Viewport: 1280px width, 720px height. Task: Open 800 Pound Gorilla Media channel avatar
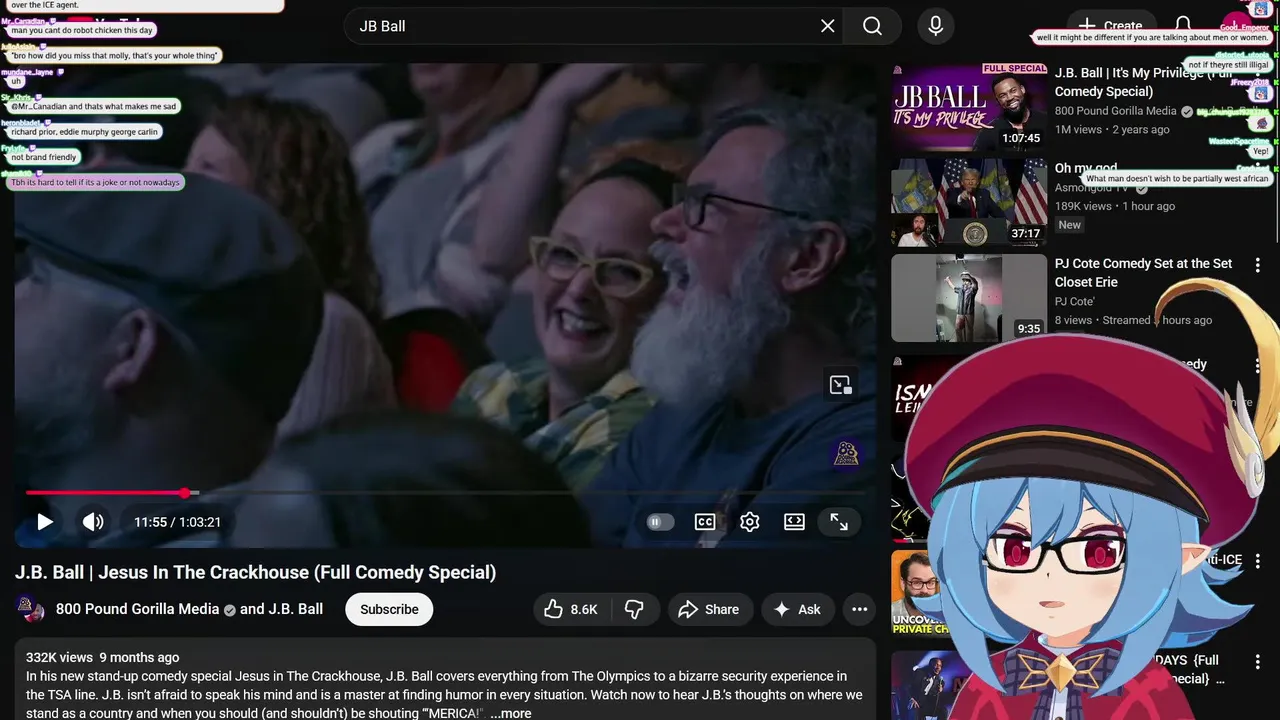[x=30, y=609]
